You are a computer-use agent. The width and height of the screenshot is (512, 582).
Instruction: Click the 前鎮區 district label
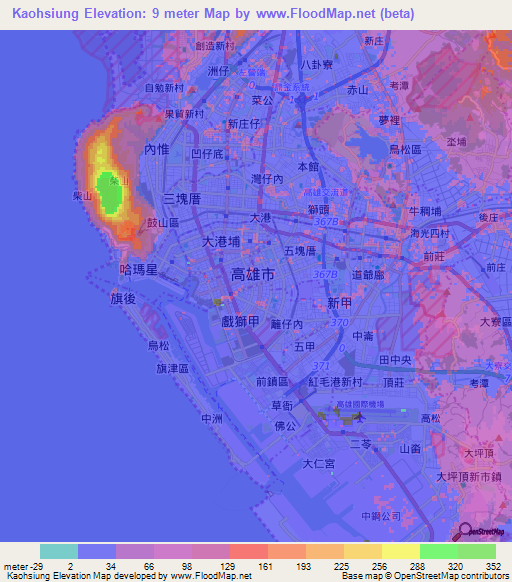tap(272, 382)
